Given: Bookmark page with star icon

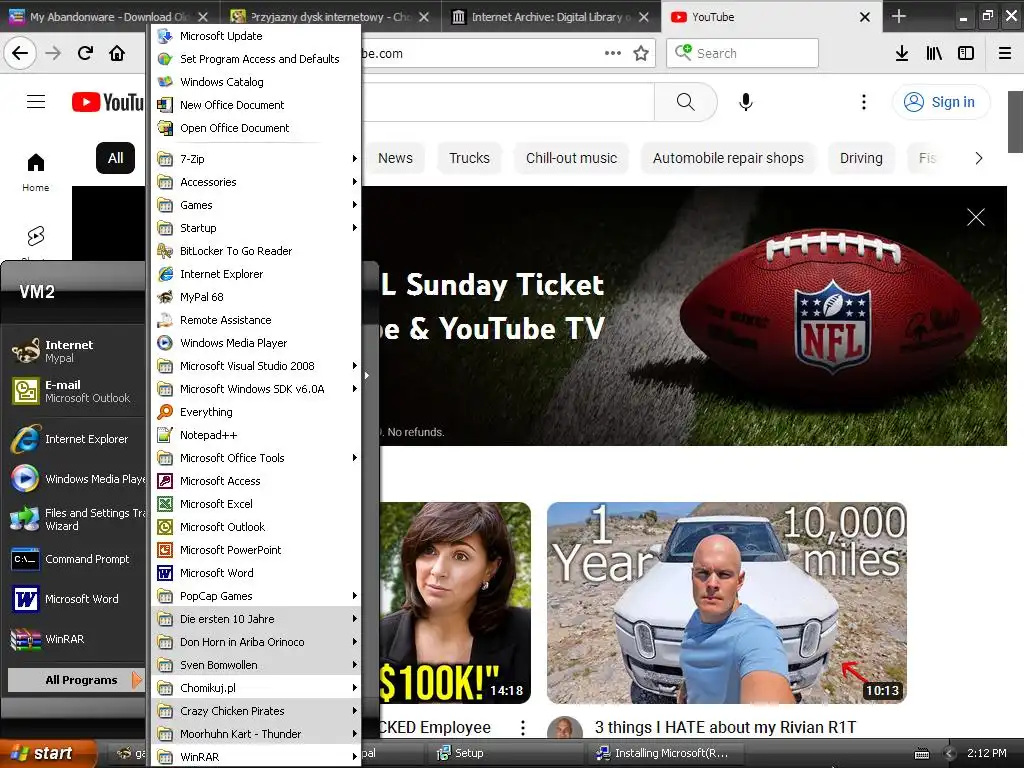Looking at the screenshot, I should (641, 54).
